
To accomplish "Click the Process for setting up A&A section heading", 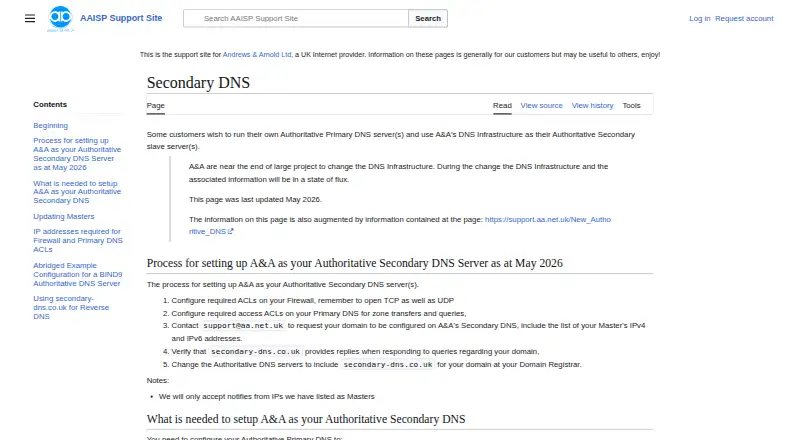I will (355, 263).
